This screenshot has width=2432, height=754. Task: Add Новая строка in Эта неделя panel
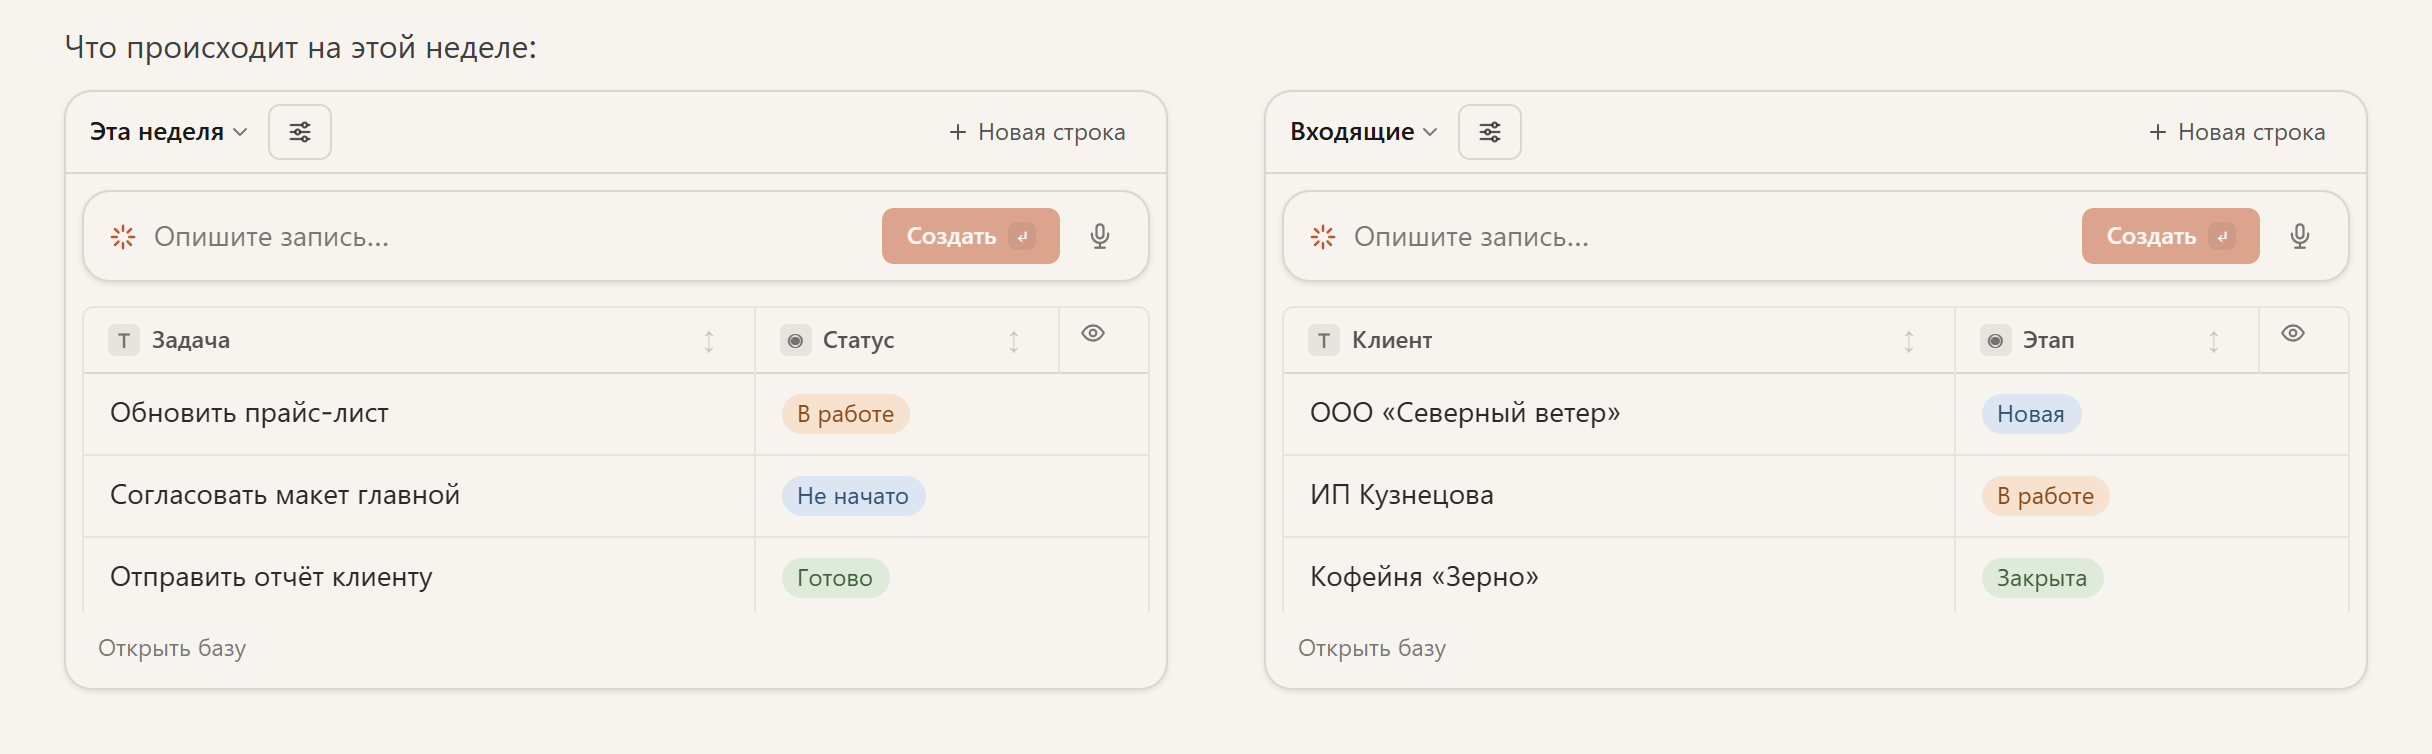point(1037,132)
